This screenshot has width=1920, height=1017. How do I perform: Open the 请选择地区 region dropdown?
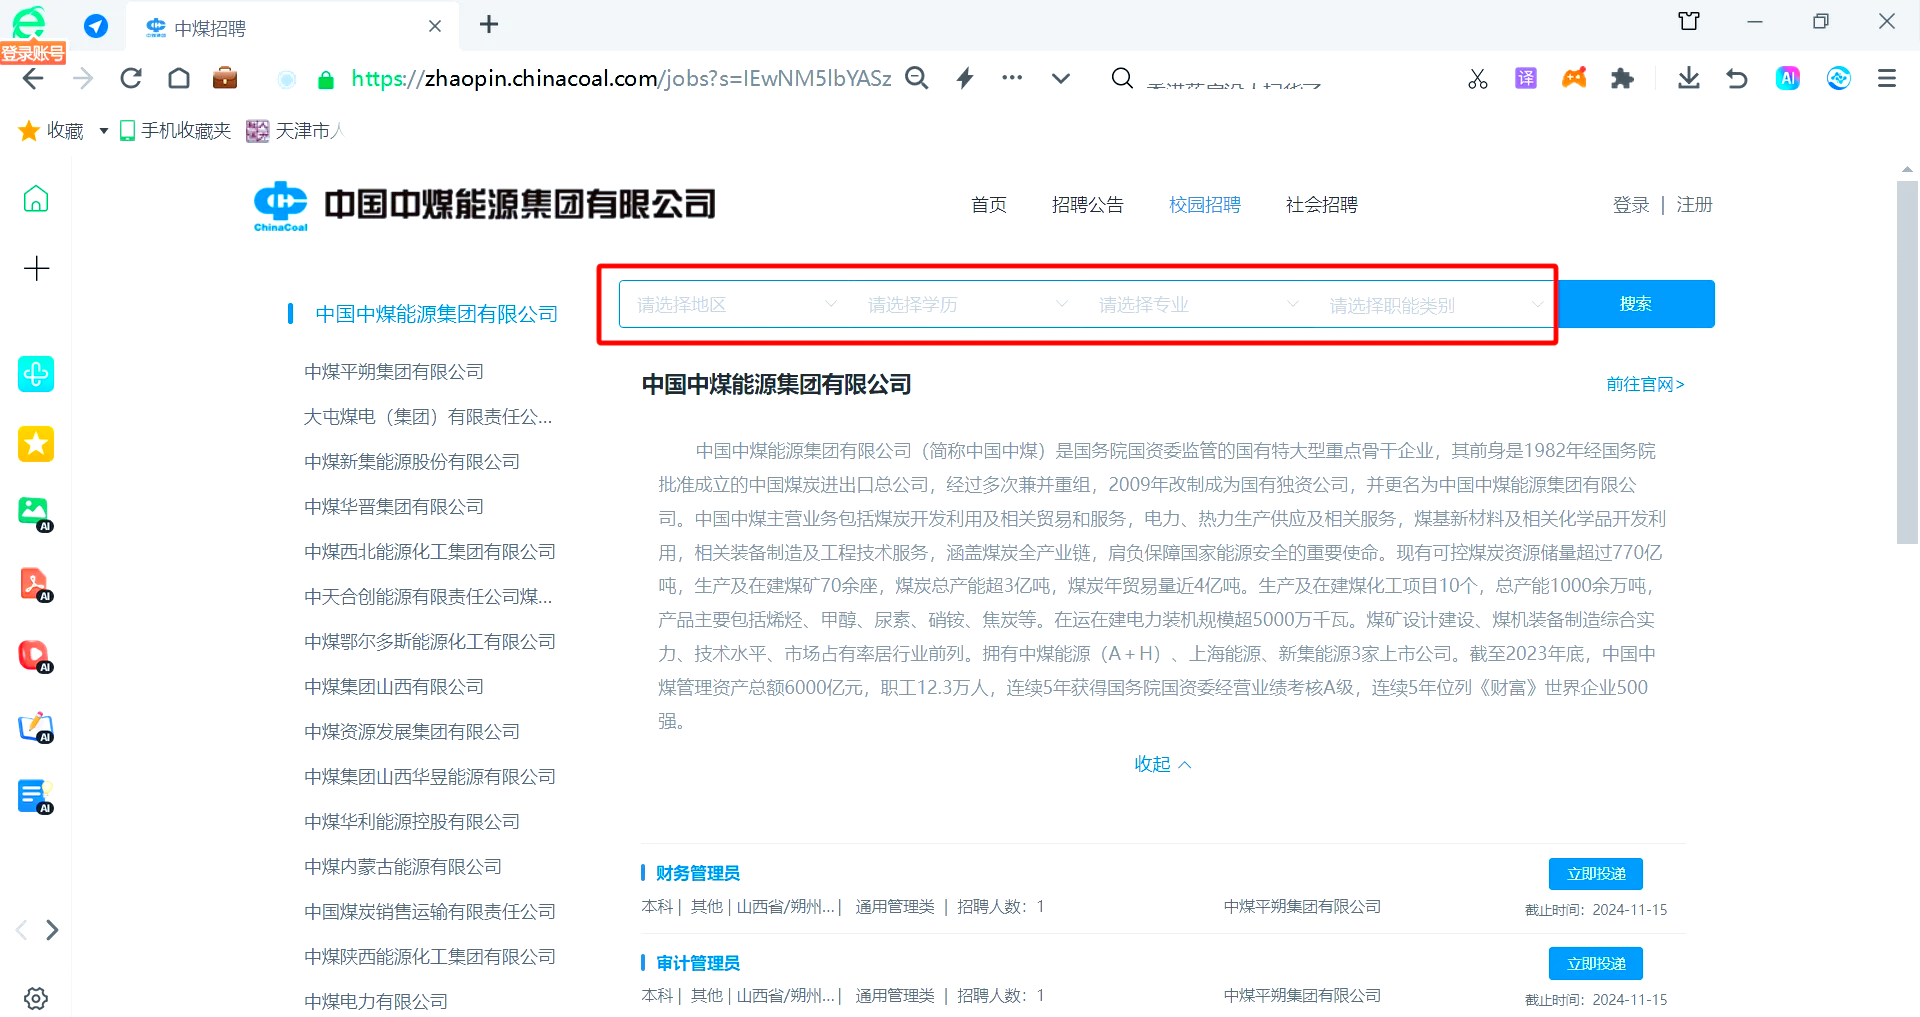tap(733, 304)
